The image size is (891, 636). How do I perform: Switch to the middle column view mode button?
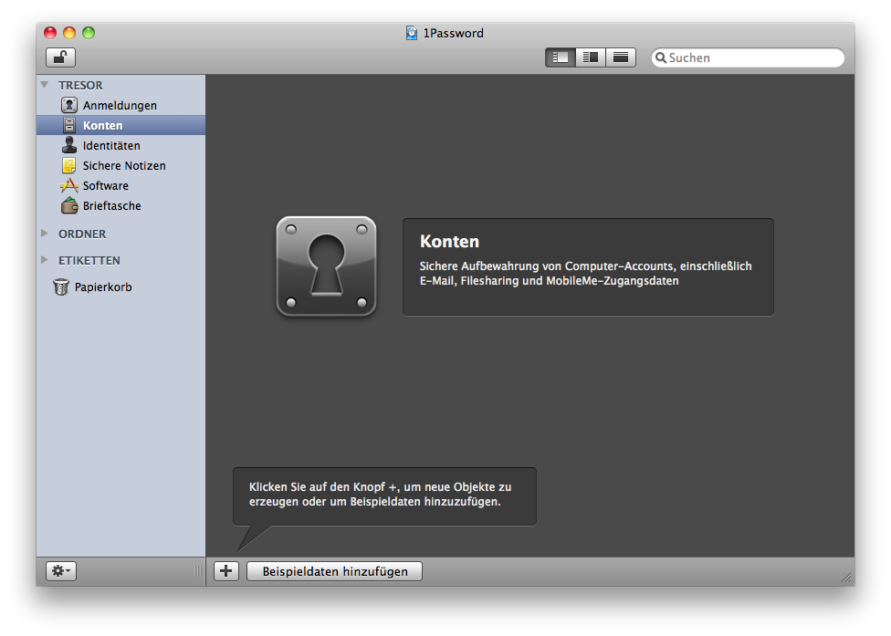pyautogui.click(x=590, y=57)
